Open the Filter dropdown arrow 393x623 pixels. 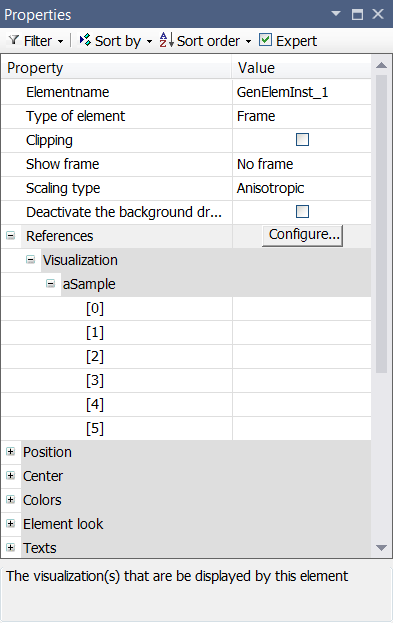tap(60, 41)
